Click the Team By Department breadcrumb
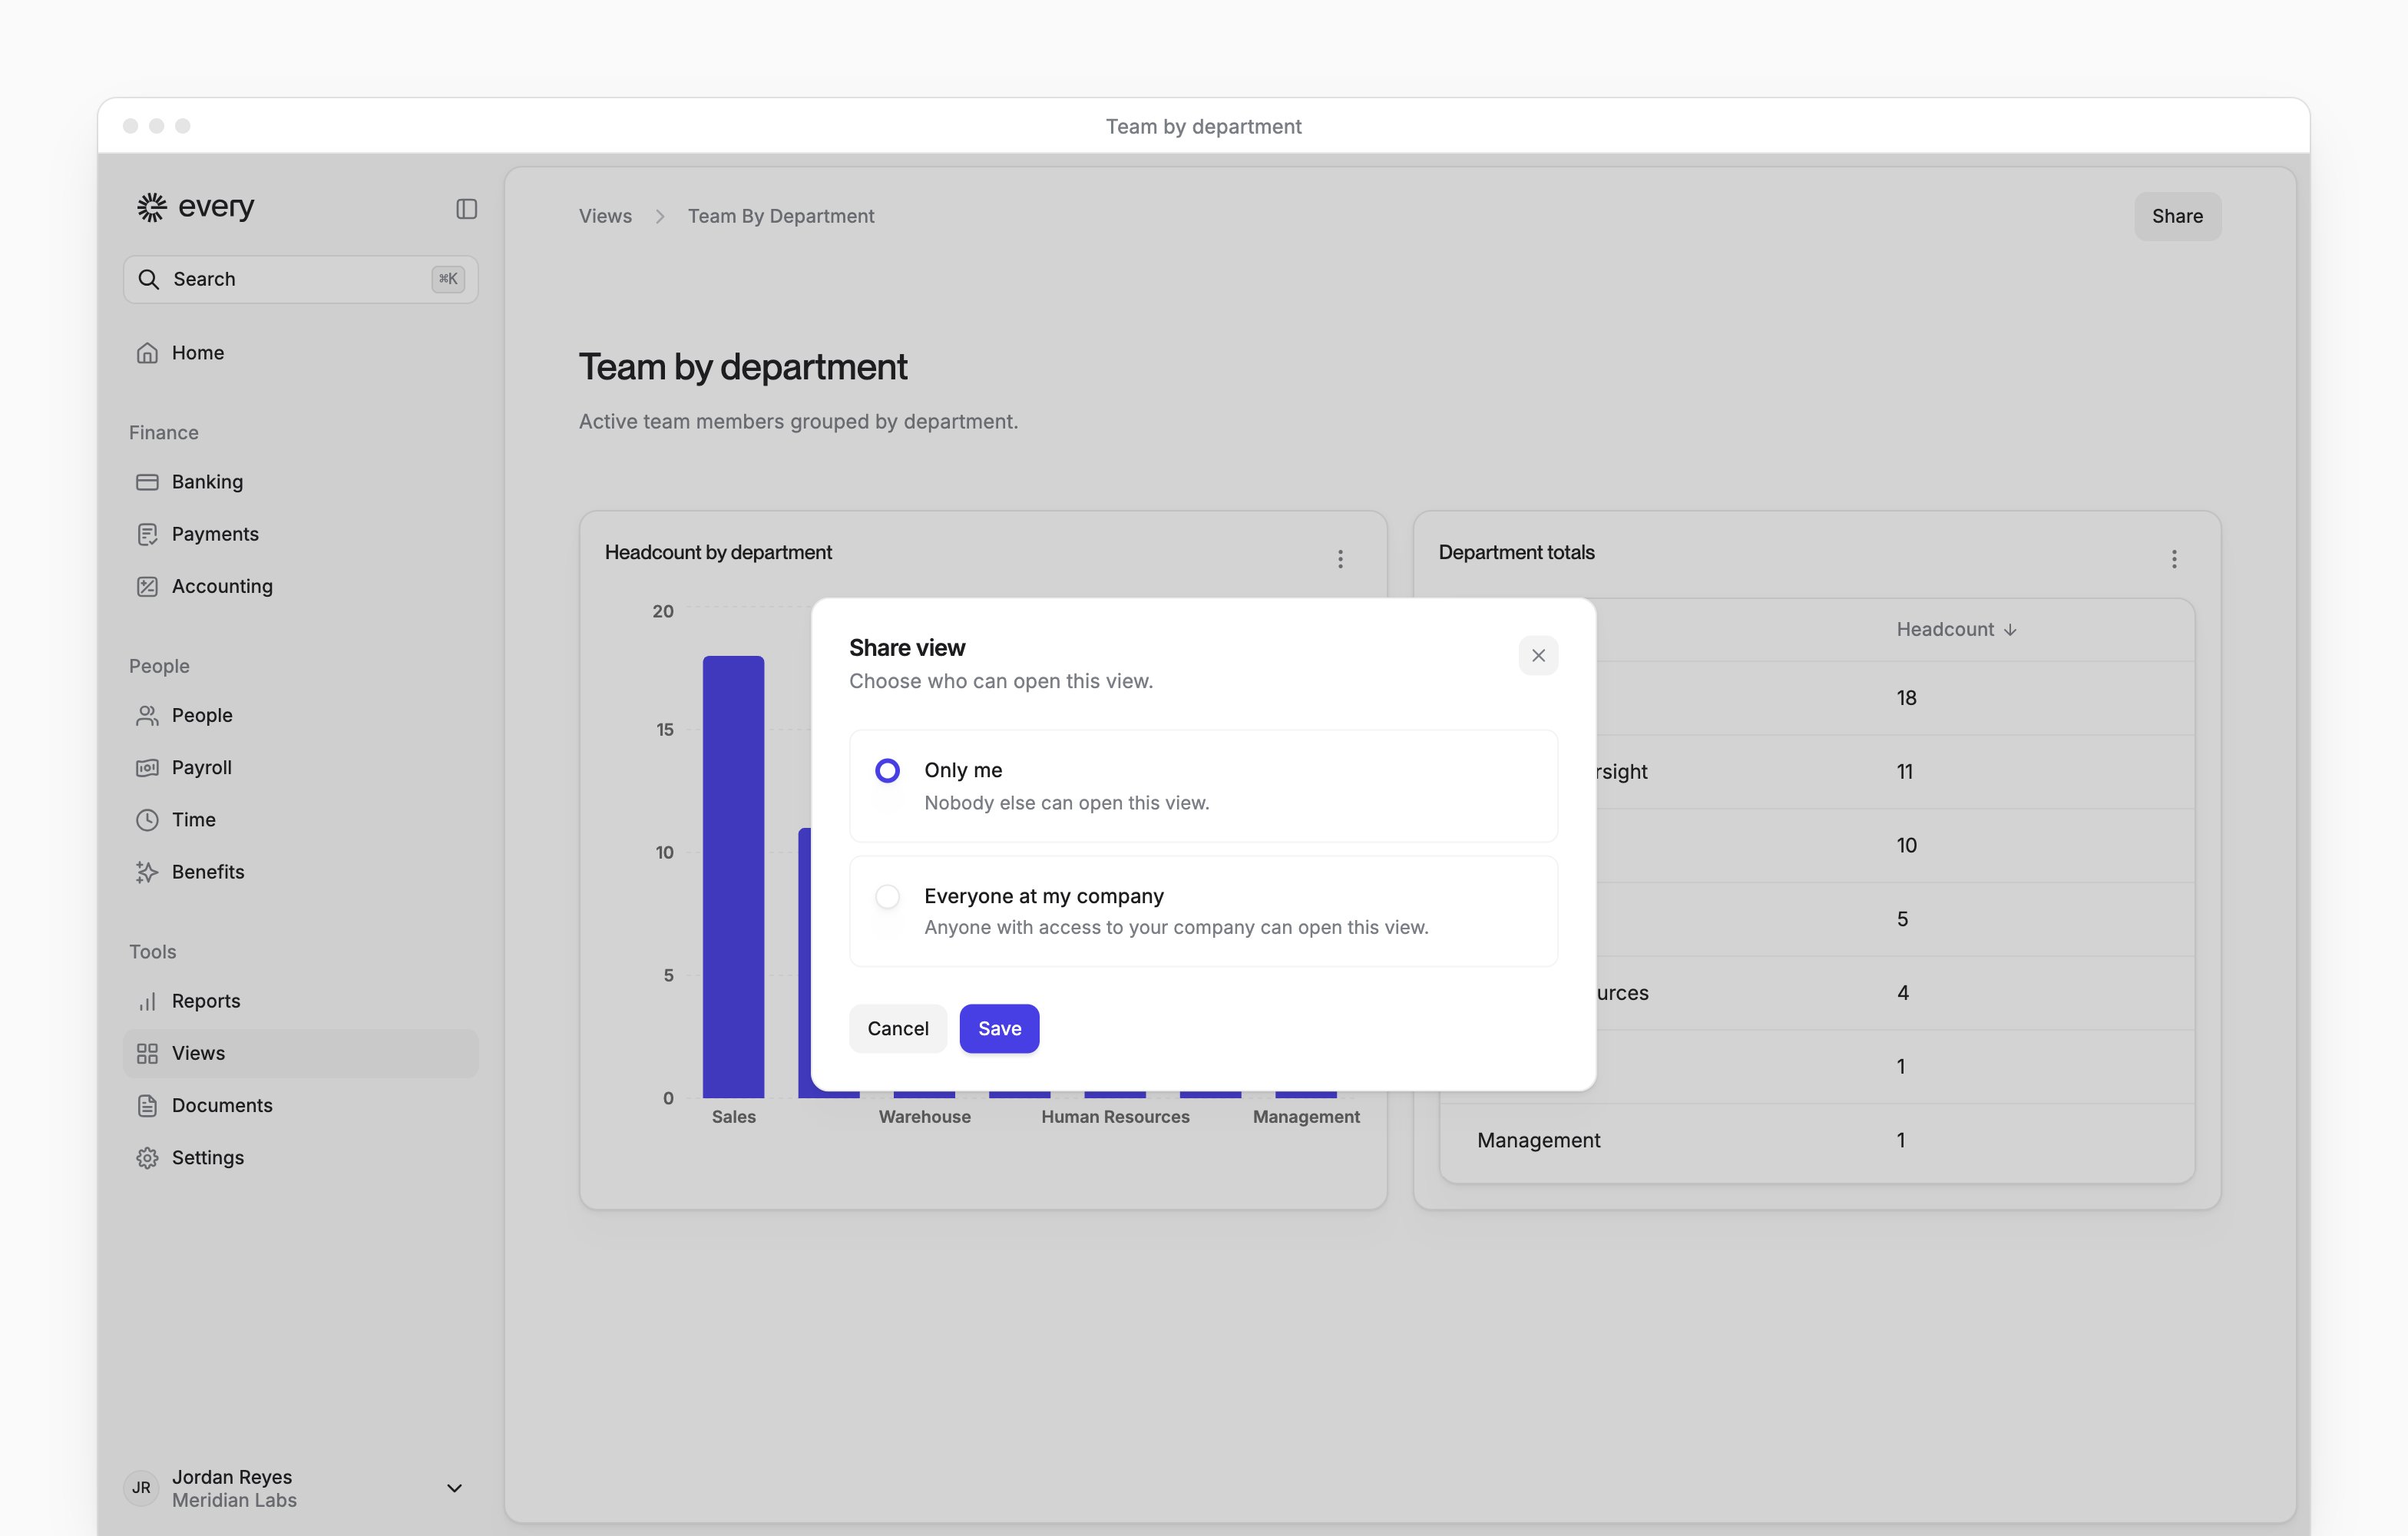Screen dimensions: 2408x1536 click(x=780, y=216)
